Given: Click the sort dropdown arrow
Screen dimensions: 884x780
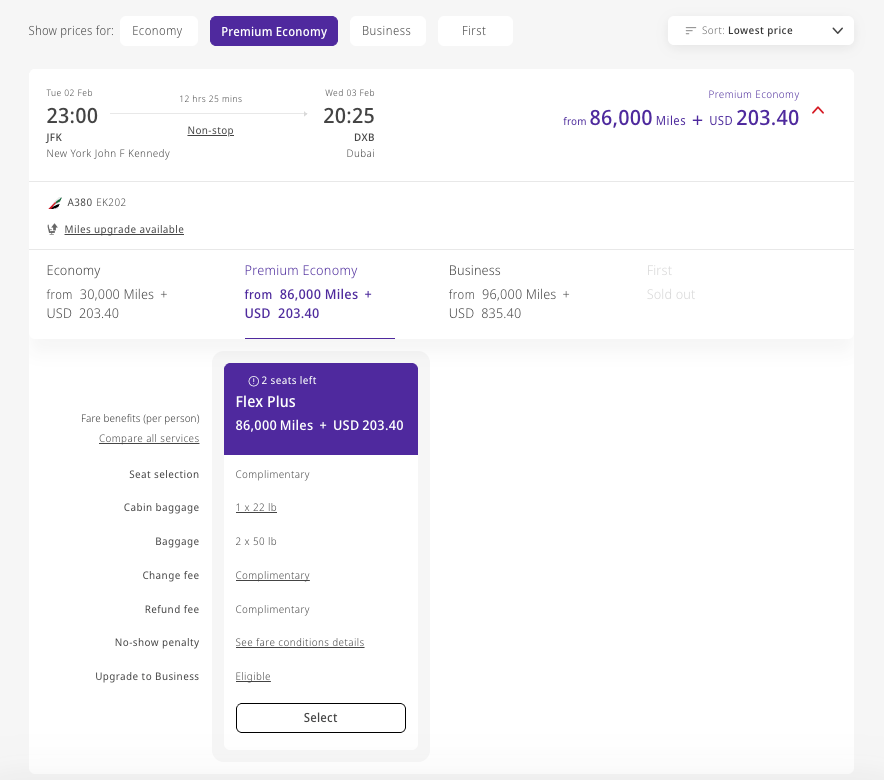Looking at the screenshot, I should pos(838,30).
